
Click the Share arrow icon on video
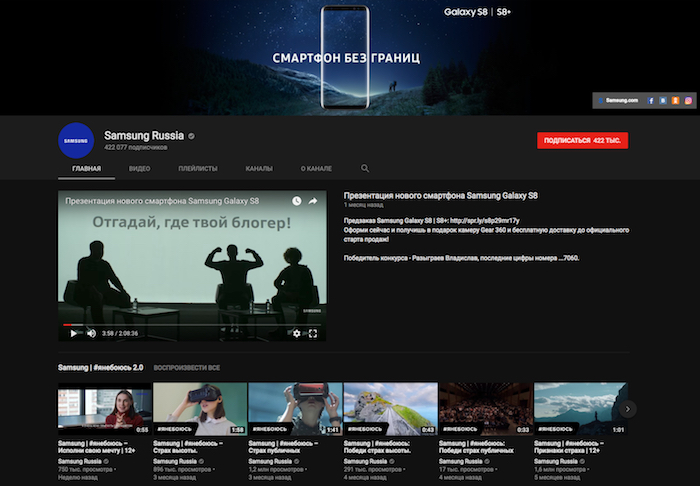pyautogui.click(x=313, y=201)
